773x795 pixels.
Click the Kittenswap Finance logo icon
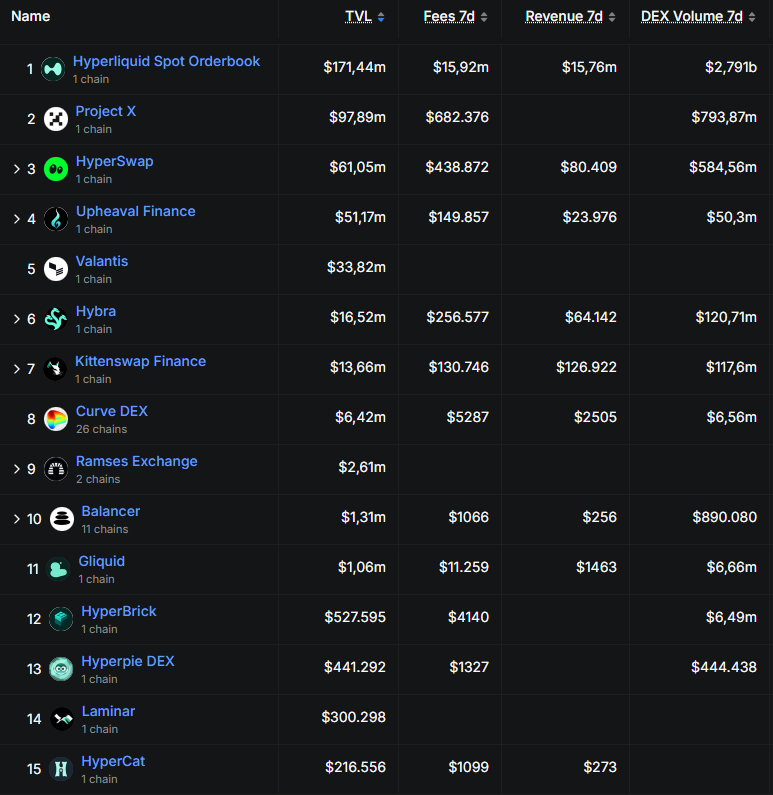pyautogui.click(x=55, y=369)
